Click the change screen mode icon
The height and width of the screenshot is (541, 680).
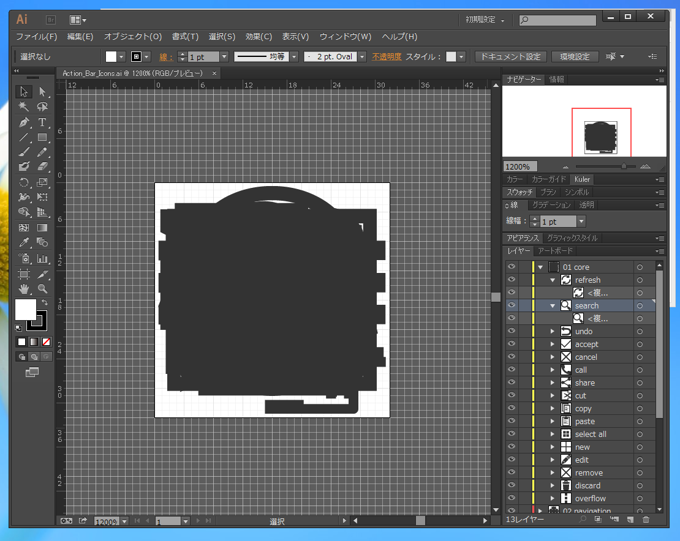pos(32,372)
